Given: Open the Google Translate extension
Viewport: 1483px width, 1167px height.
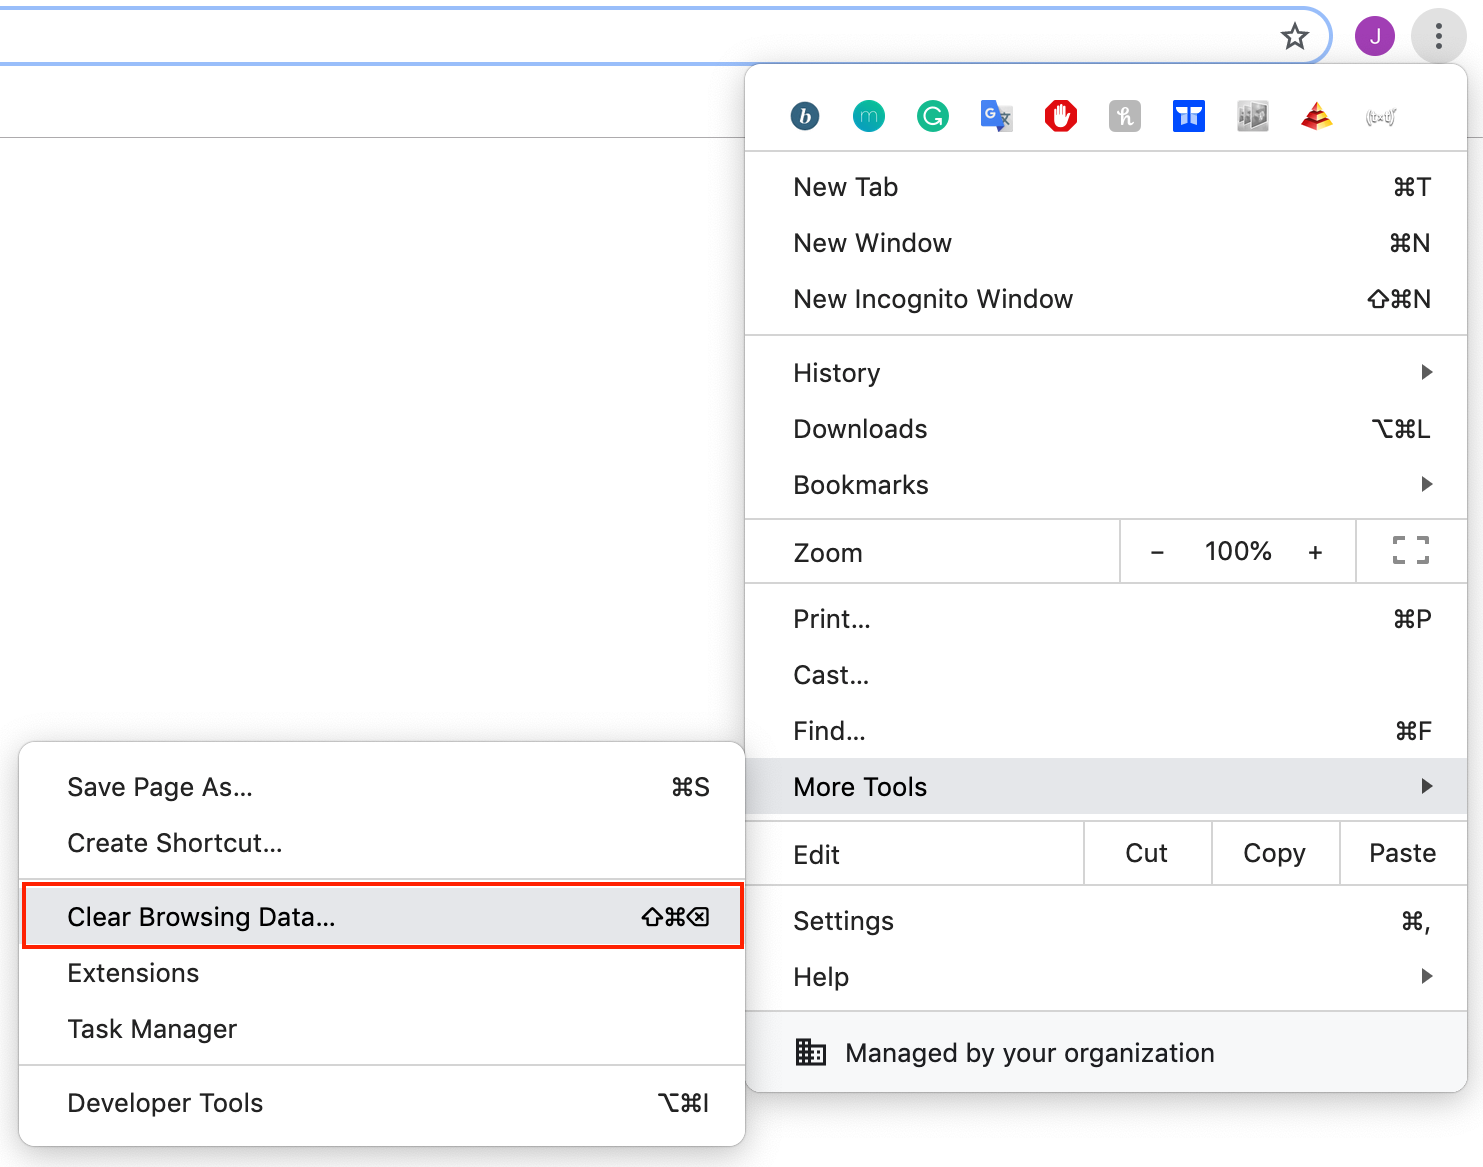Looking at the screenshot, I should tap(997, 117).
